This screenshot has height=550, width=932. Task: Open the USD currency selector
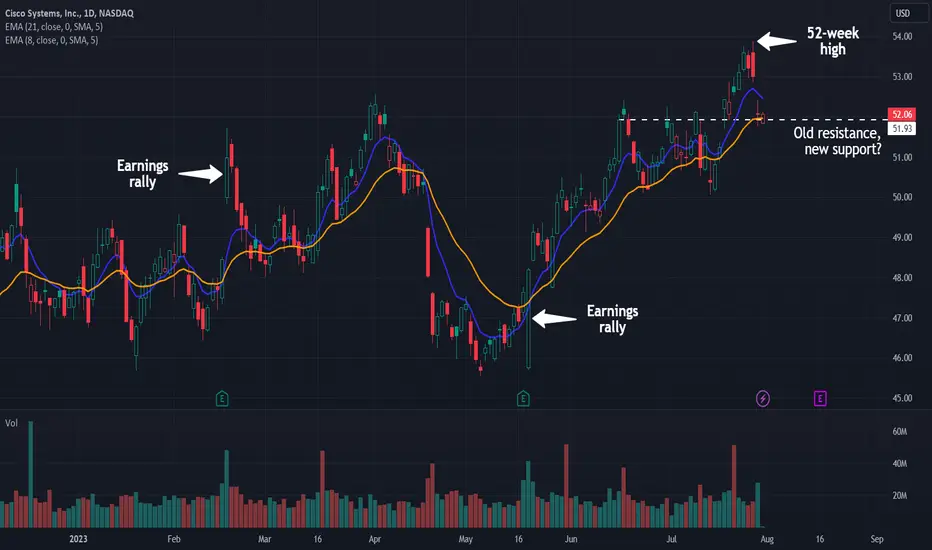(x=903, y=13)
